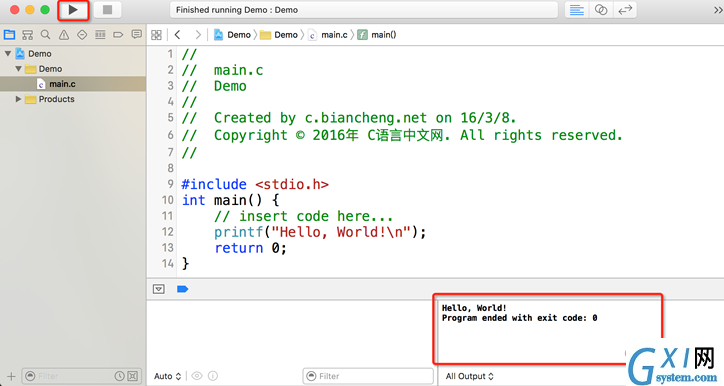Open the All Output dropdown

469,376
